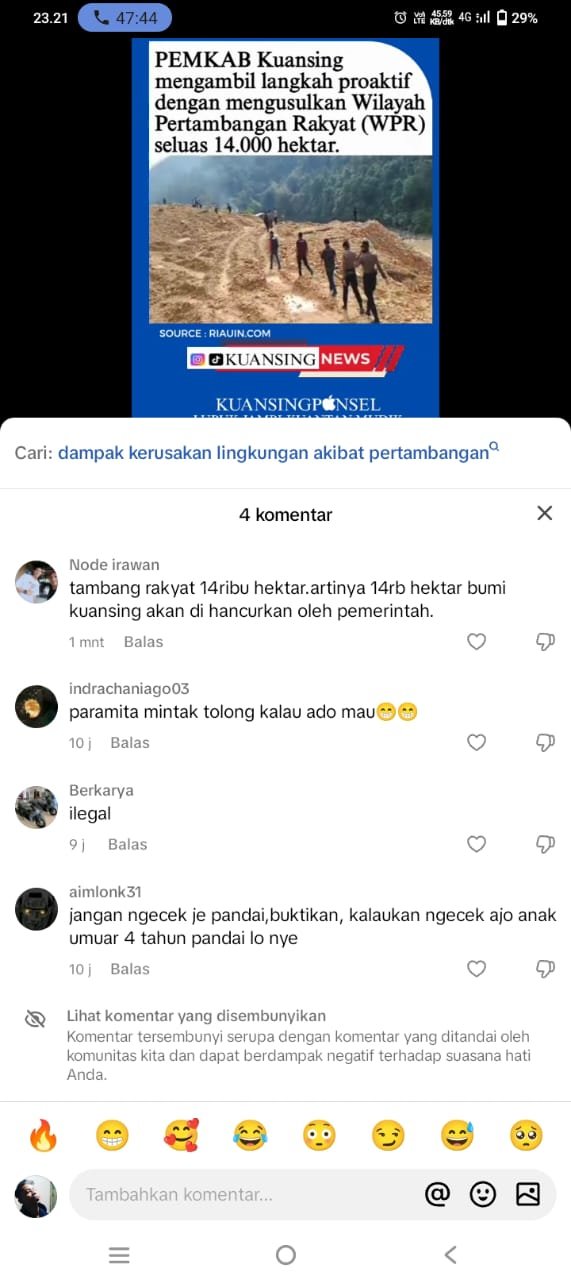571x1280 pixels.
Task: Open recent apps from navigation bar
Action: click(x=119, y=1255)
